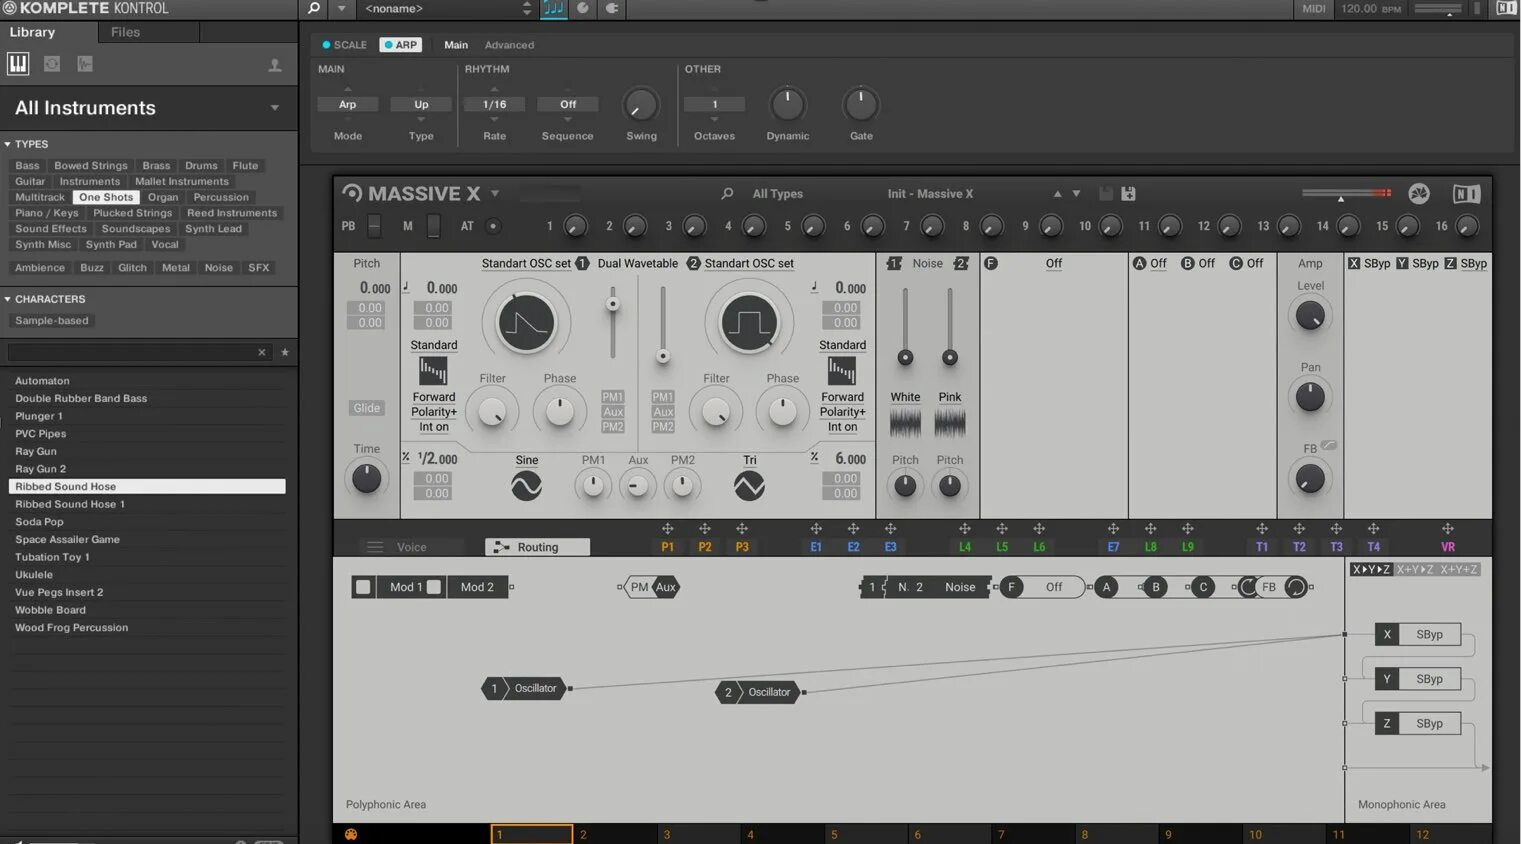Select the Sample-based character tag

[52, 321]
